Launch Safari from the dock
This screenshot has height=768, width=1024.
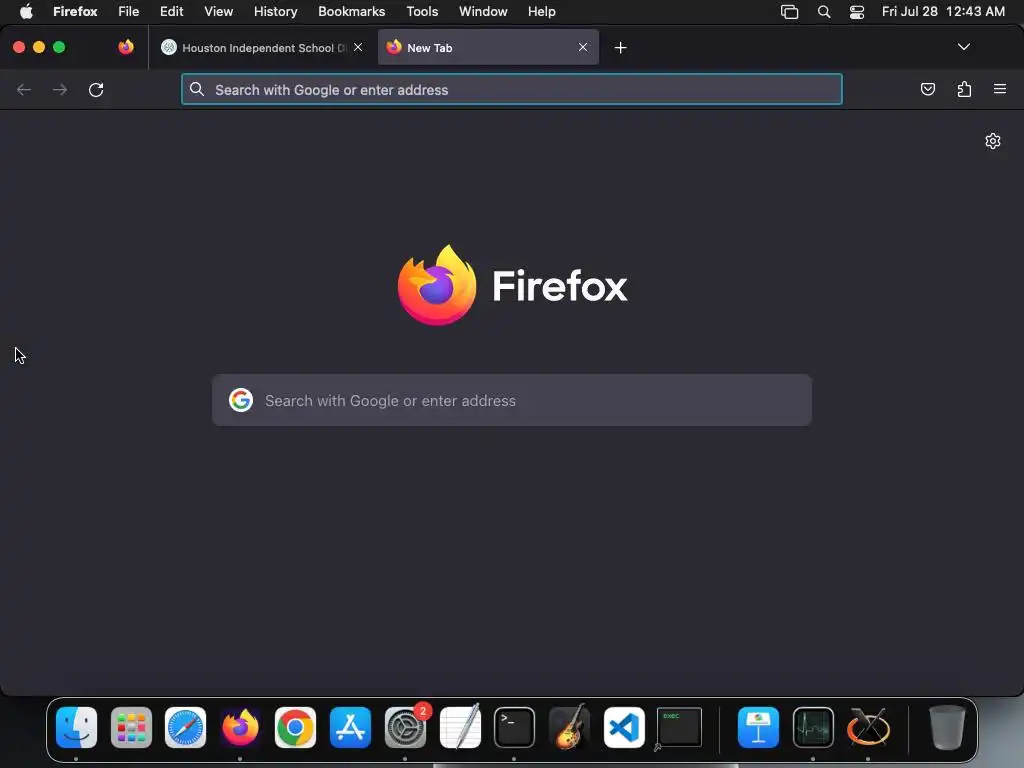click(x=185, y=727)
